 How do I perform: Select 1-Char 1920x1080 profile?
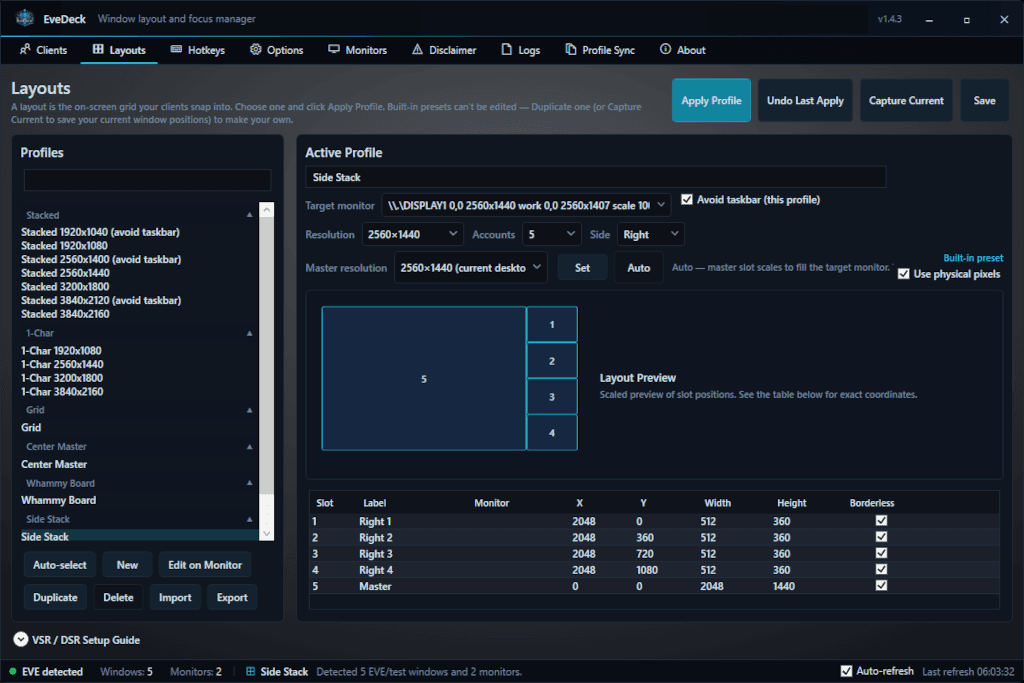pos(61,351)
